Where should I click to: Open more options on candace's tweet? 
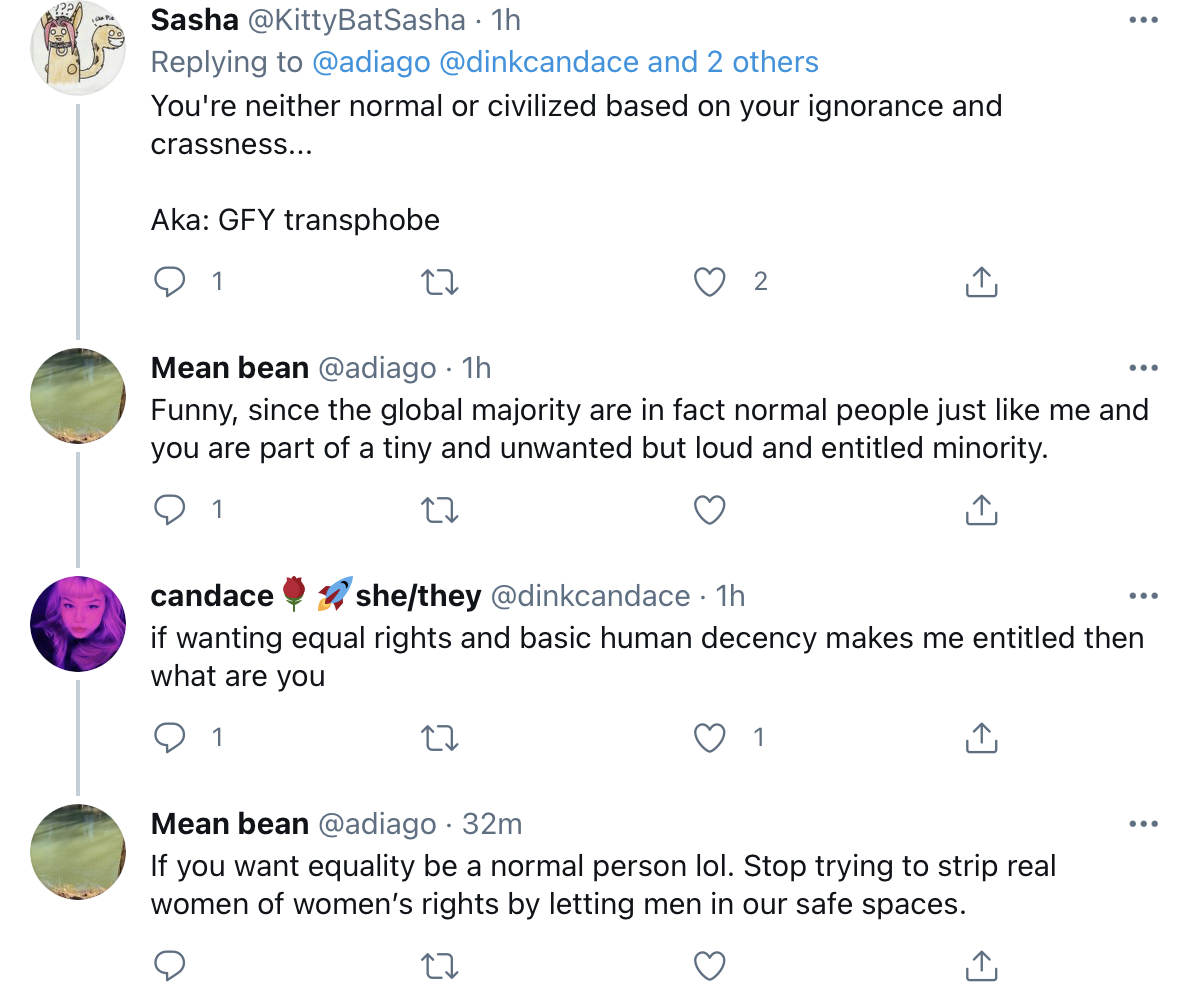click(x=1143, y=596)
